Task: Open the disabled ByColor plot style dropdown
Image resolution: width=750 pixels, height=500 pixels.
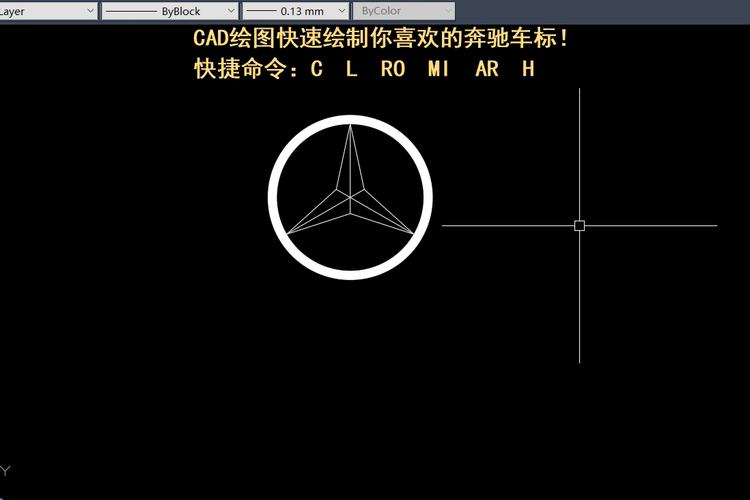Action: [404, 11]
